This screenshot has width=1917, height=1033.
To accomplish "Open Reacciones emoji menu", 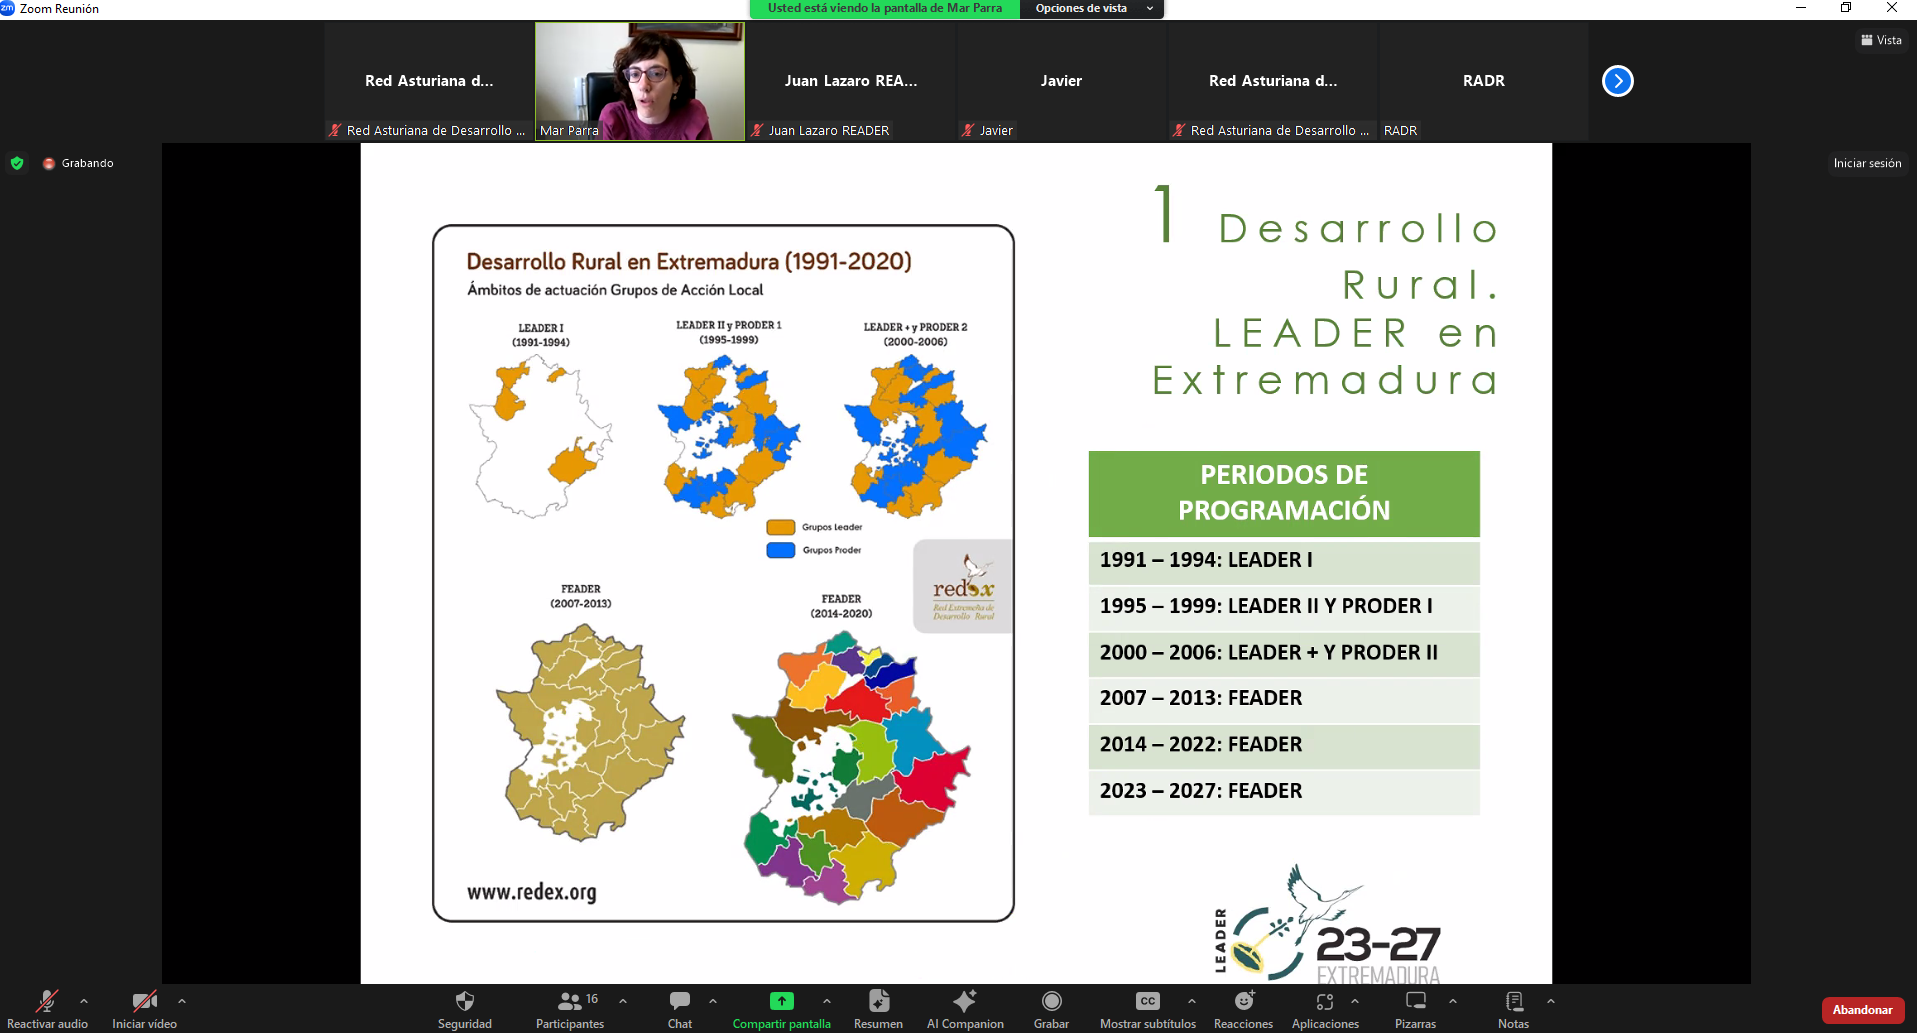I will tap(1243, 1008).
